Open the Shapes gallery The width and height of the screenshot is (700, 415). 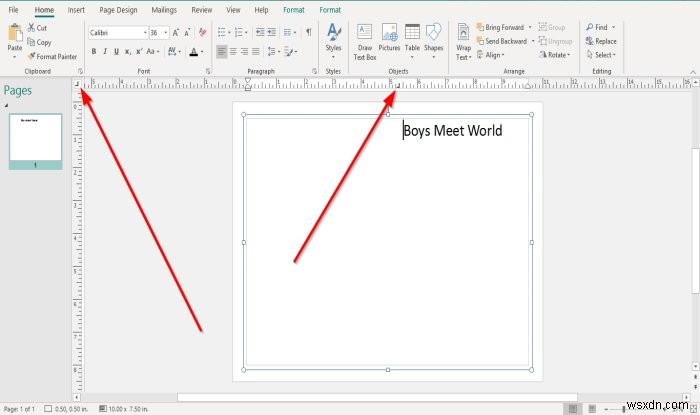pyautogui.click(x=433, y=40)
